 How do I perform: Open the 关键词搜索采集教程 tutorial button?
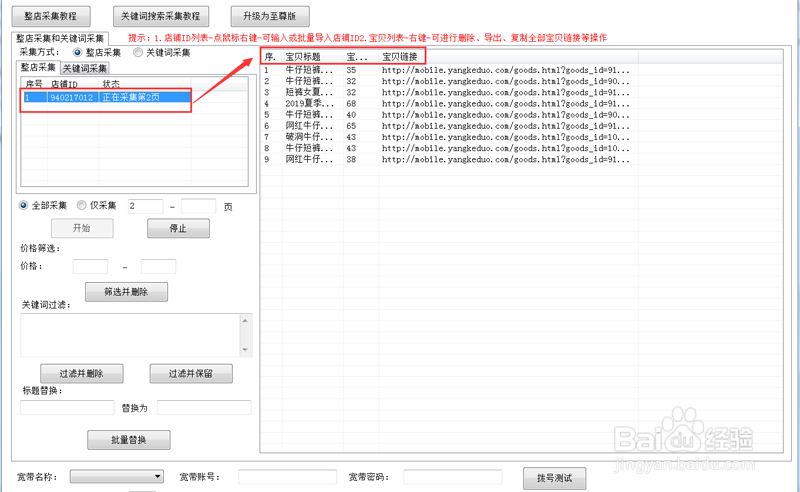pyautogui.click(x=160, y=16)
